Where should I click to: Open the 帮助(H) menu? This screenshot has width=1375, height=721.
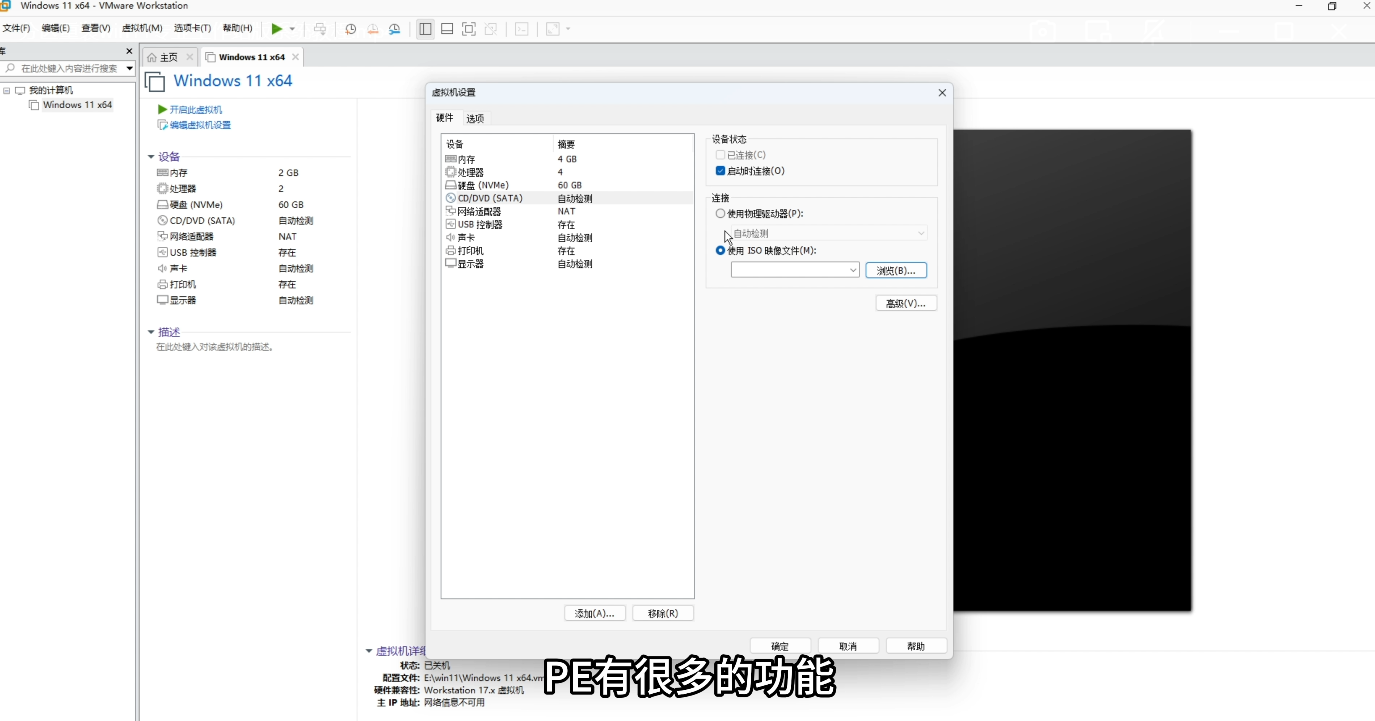(x=237, y=28)
